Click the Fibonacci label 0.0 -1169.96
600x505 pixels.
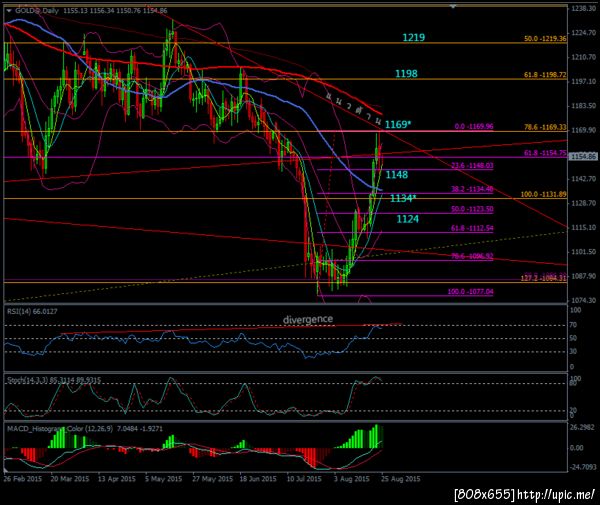click(x=474, y=126)
